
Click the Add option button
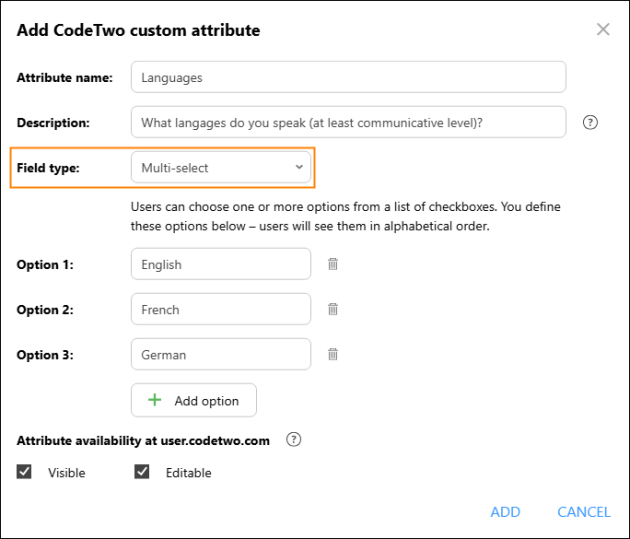pos(194,400)
